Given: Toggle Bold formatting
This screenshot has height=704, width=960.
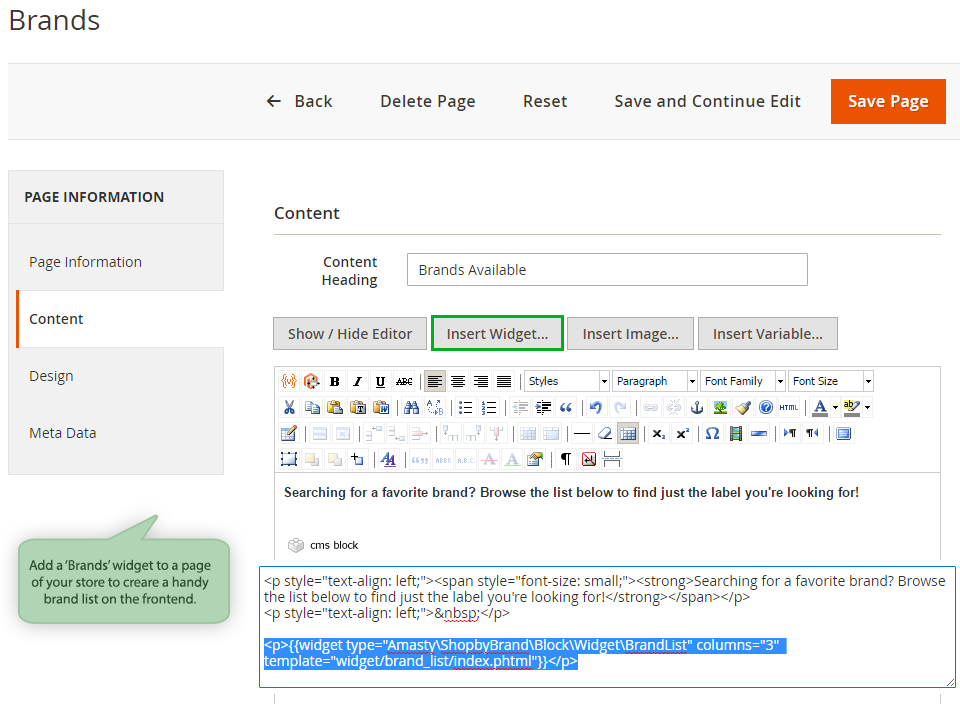Looking at the screenshot, I should pyautogui.click(x=335, y=381).
